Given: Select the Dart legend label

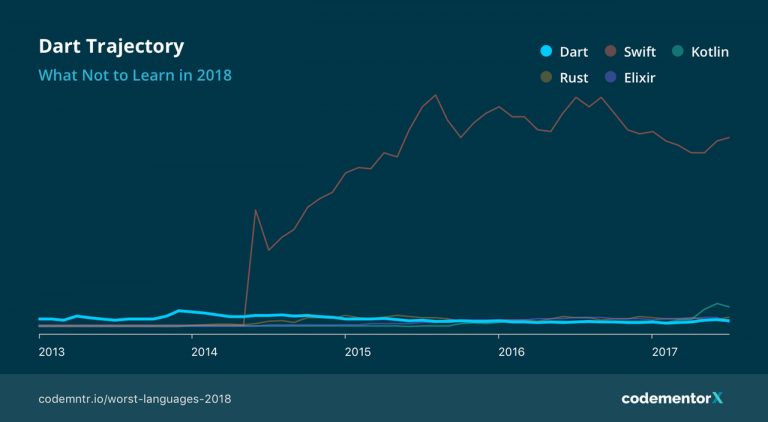Looking at the screenshot, I should click(x=574, y=52).
